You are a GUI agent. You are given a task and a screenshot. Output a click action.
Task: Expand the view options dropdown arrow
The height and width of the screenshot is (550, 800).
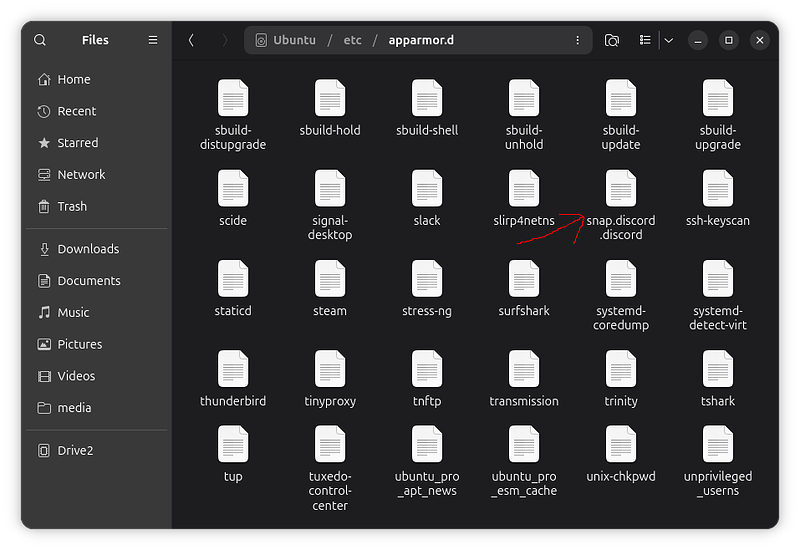(668, 40)
